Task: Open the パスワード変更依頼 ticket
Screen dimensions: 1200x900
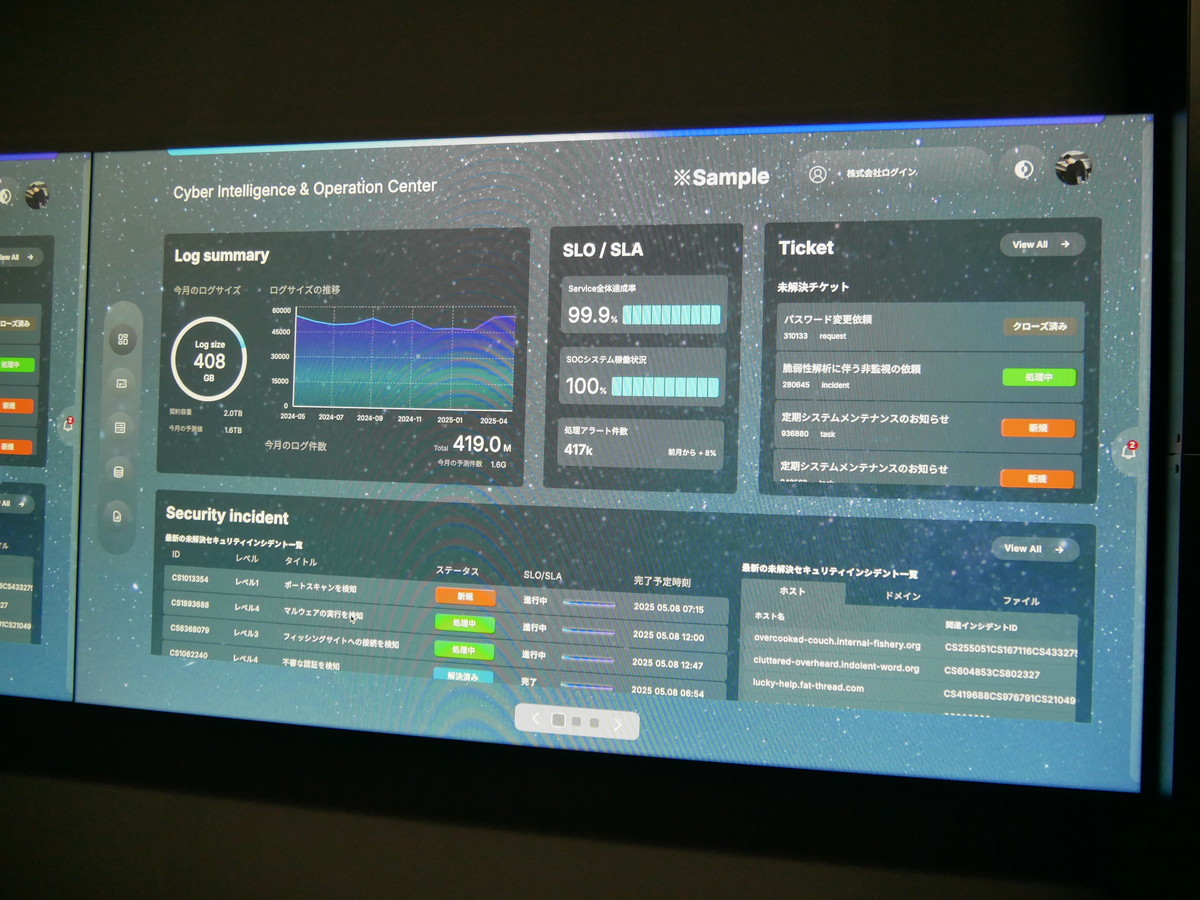Action: pos(930,326)
